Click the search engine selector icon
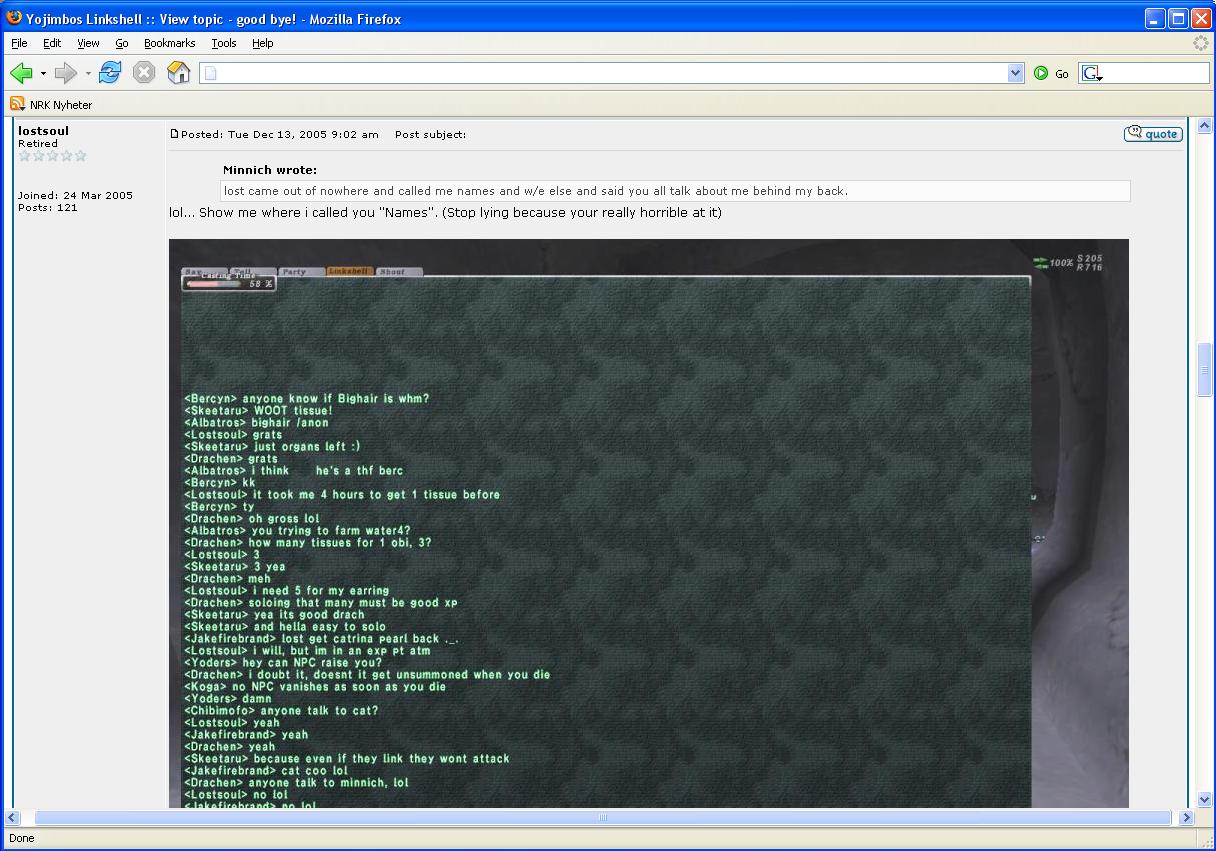The width and height of the screenshot is (1216, 851). 1091,73
